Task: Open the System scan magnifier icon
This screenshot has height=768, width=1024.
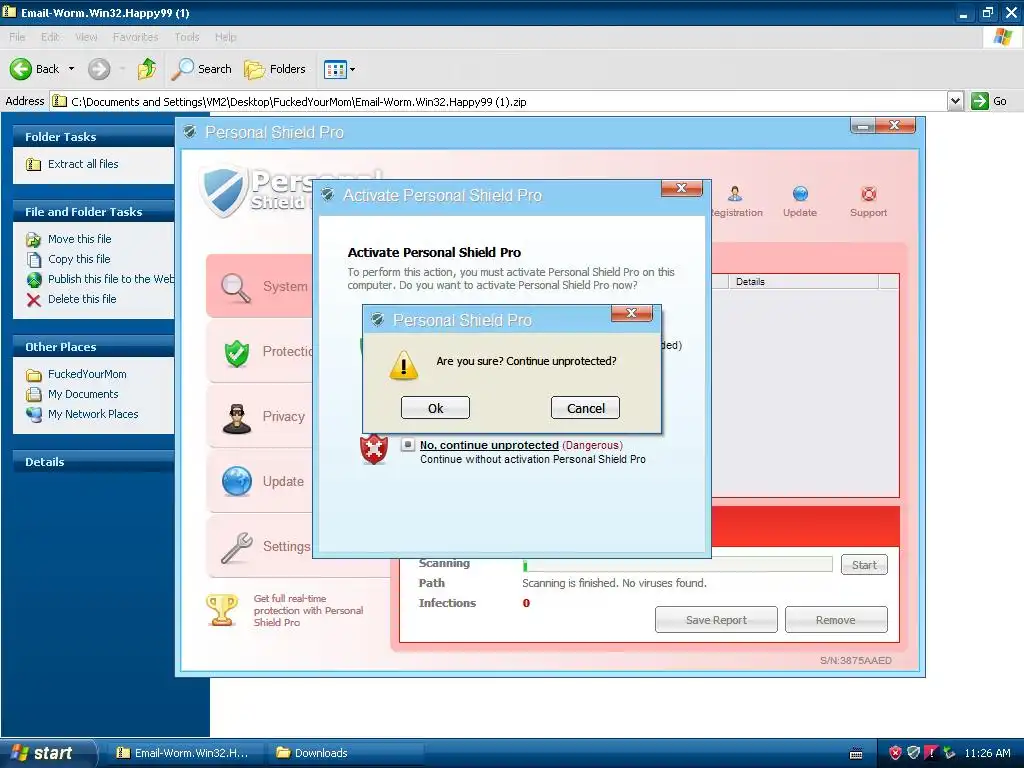Action: coord(235,287)
